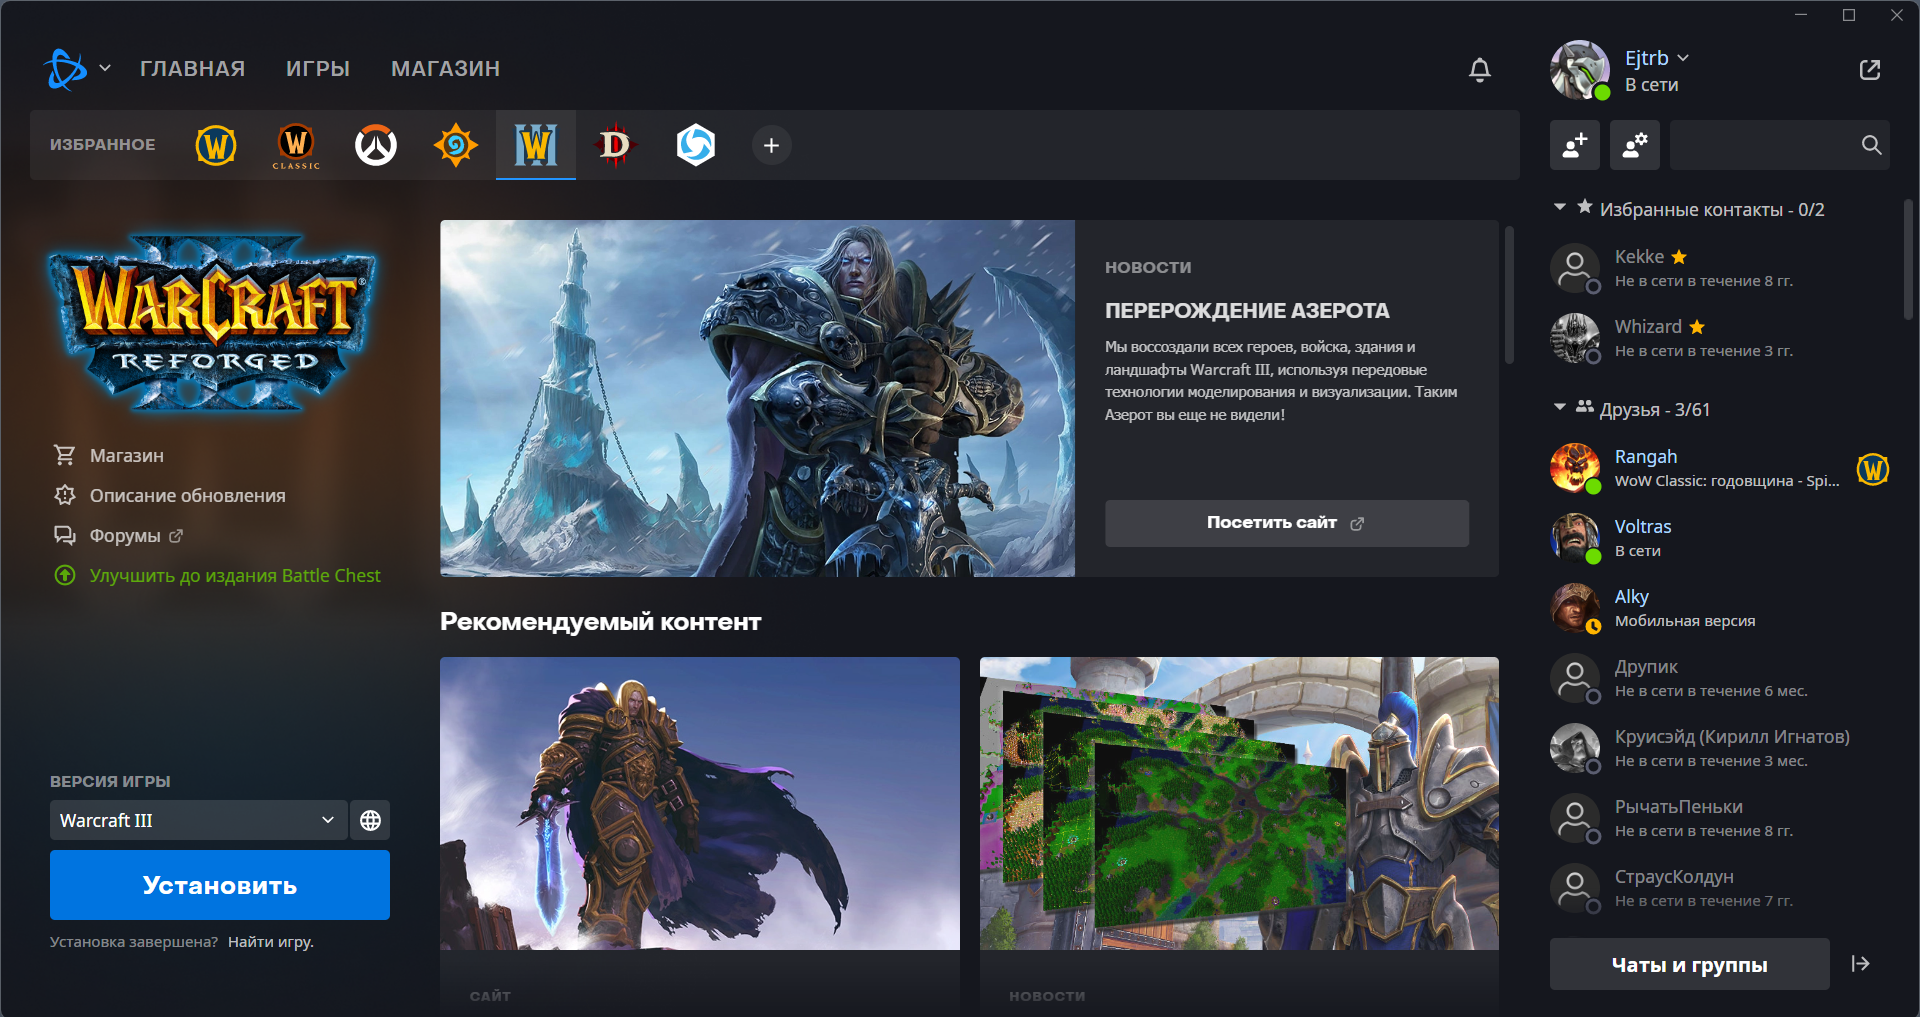The image size is (1920, 1017).
Task: Collapse the Друзья group
Action: (x=1560, y=408)
